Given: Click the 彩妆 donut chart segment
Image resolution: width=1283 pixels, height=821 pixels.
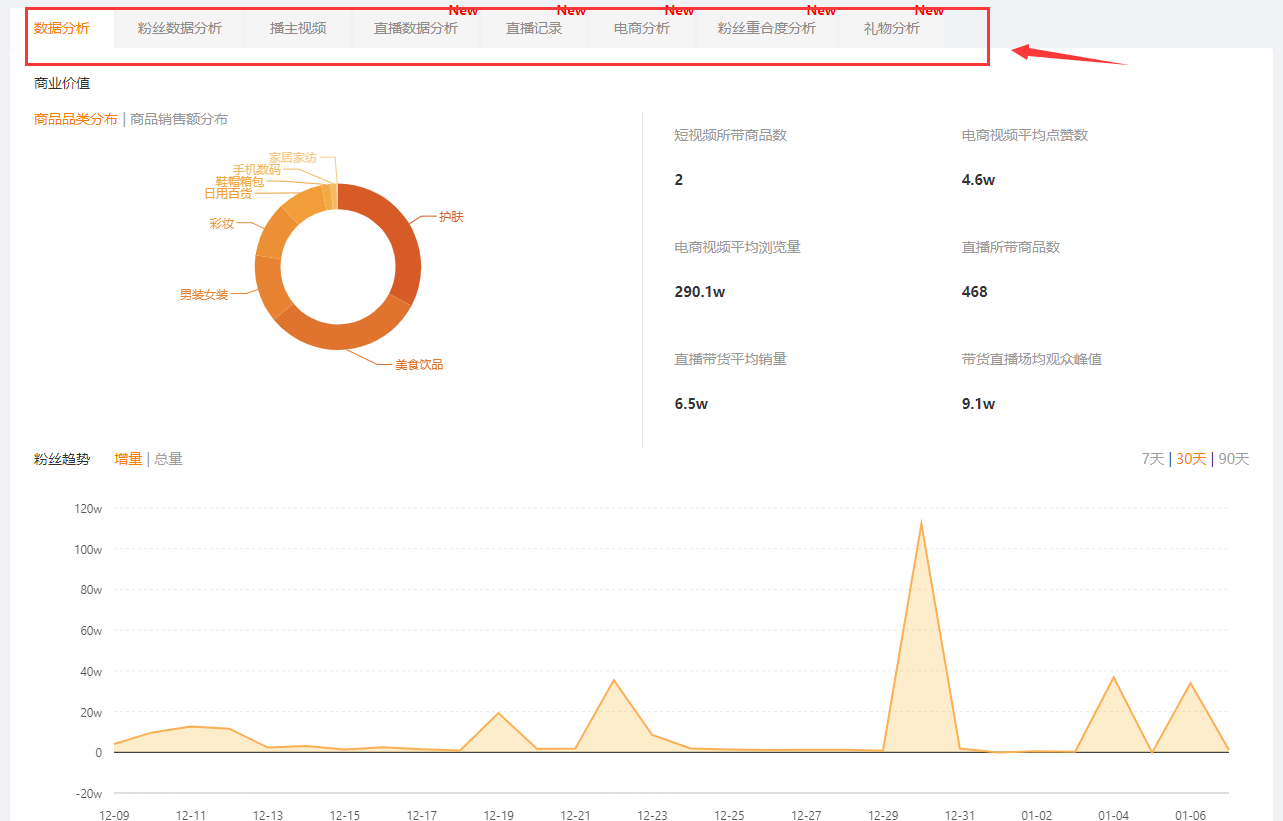Looking at the screenshot, I should click(273, 236).
